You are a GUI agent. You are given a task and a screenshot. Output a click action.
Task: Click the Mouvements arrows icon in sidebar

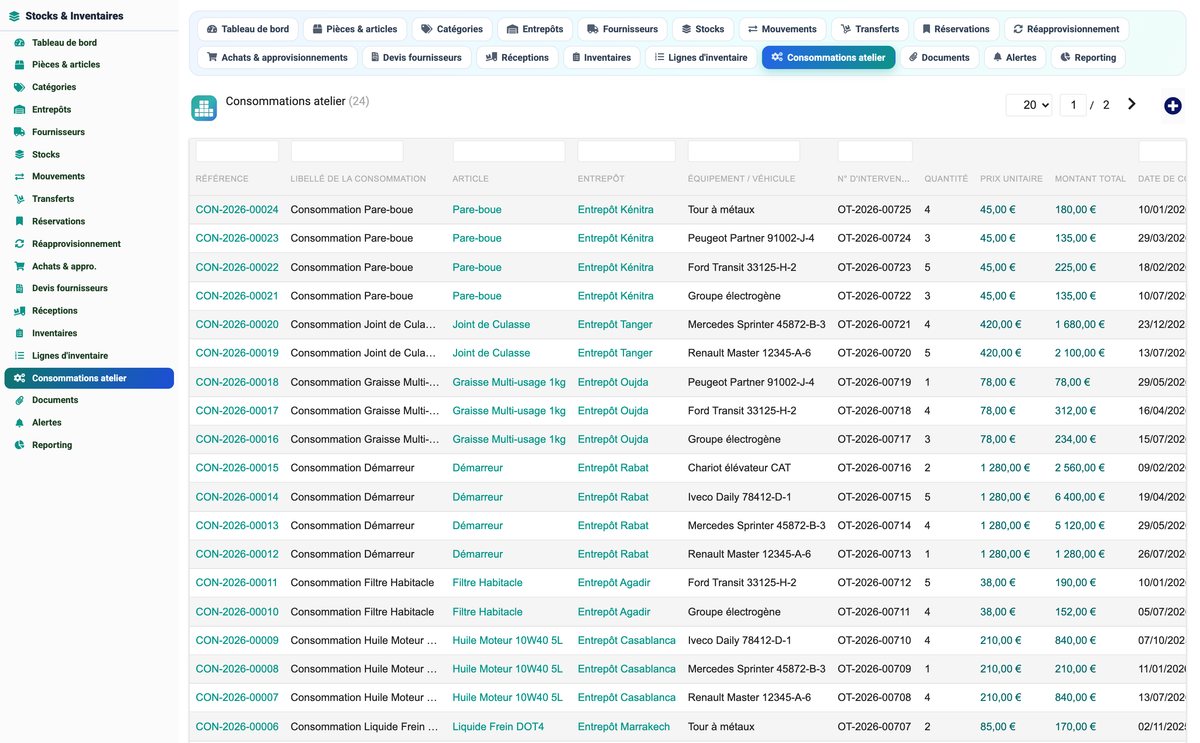[x=19, y=177]
